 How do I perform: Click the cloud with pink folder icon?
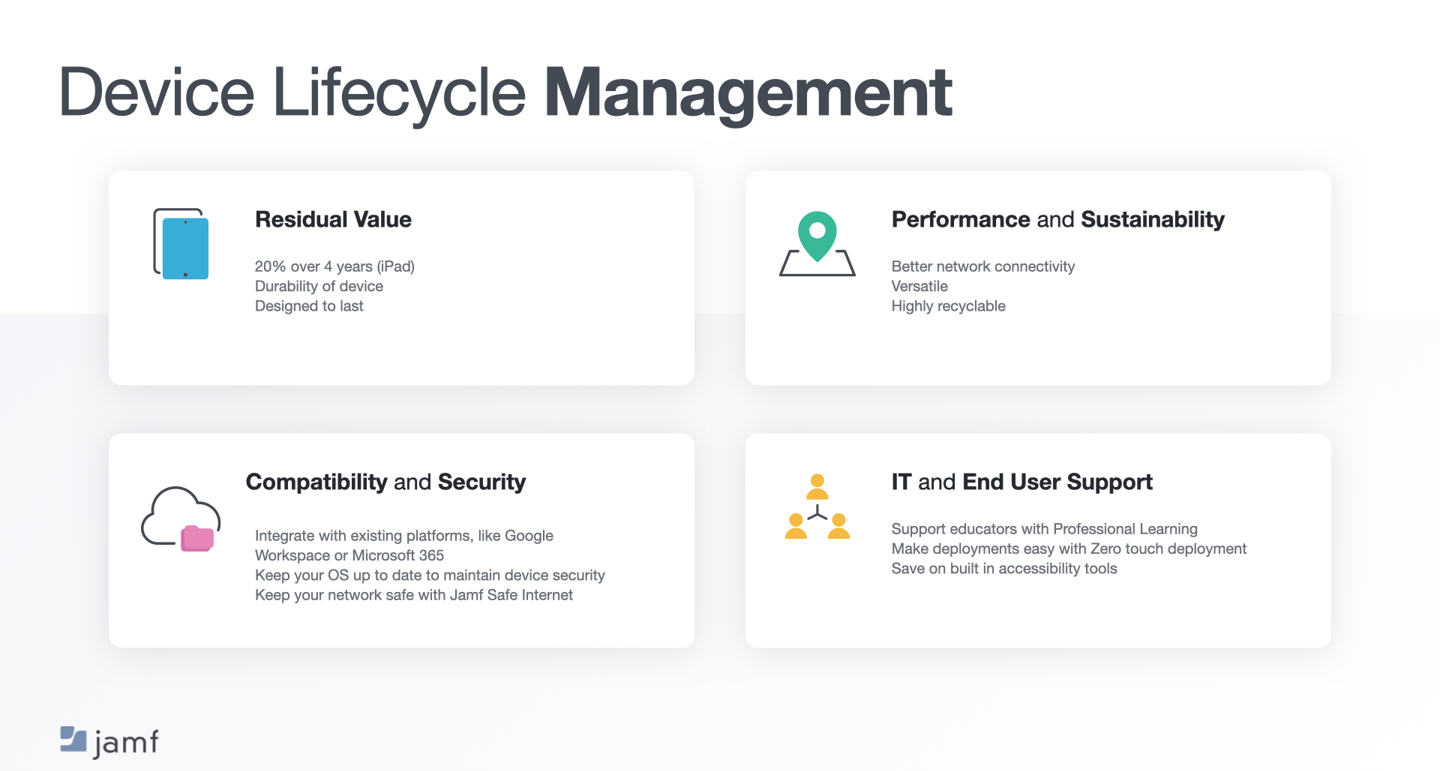click(x=180, y=519)
